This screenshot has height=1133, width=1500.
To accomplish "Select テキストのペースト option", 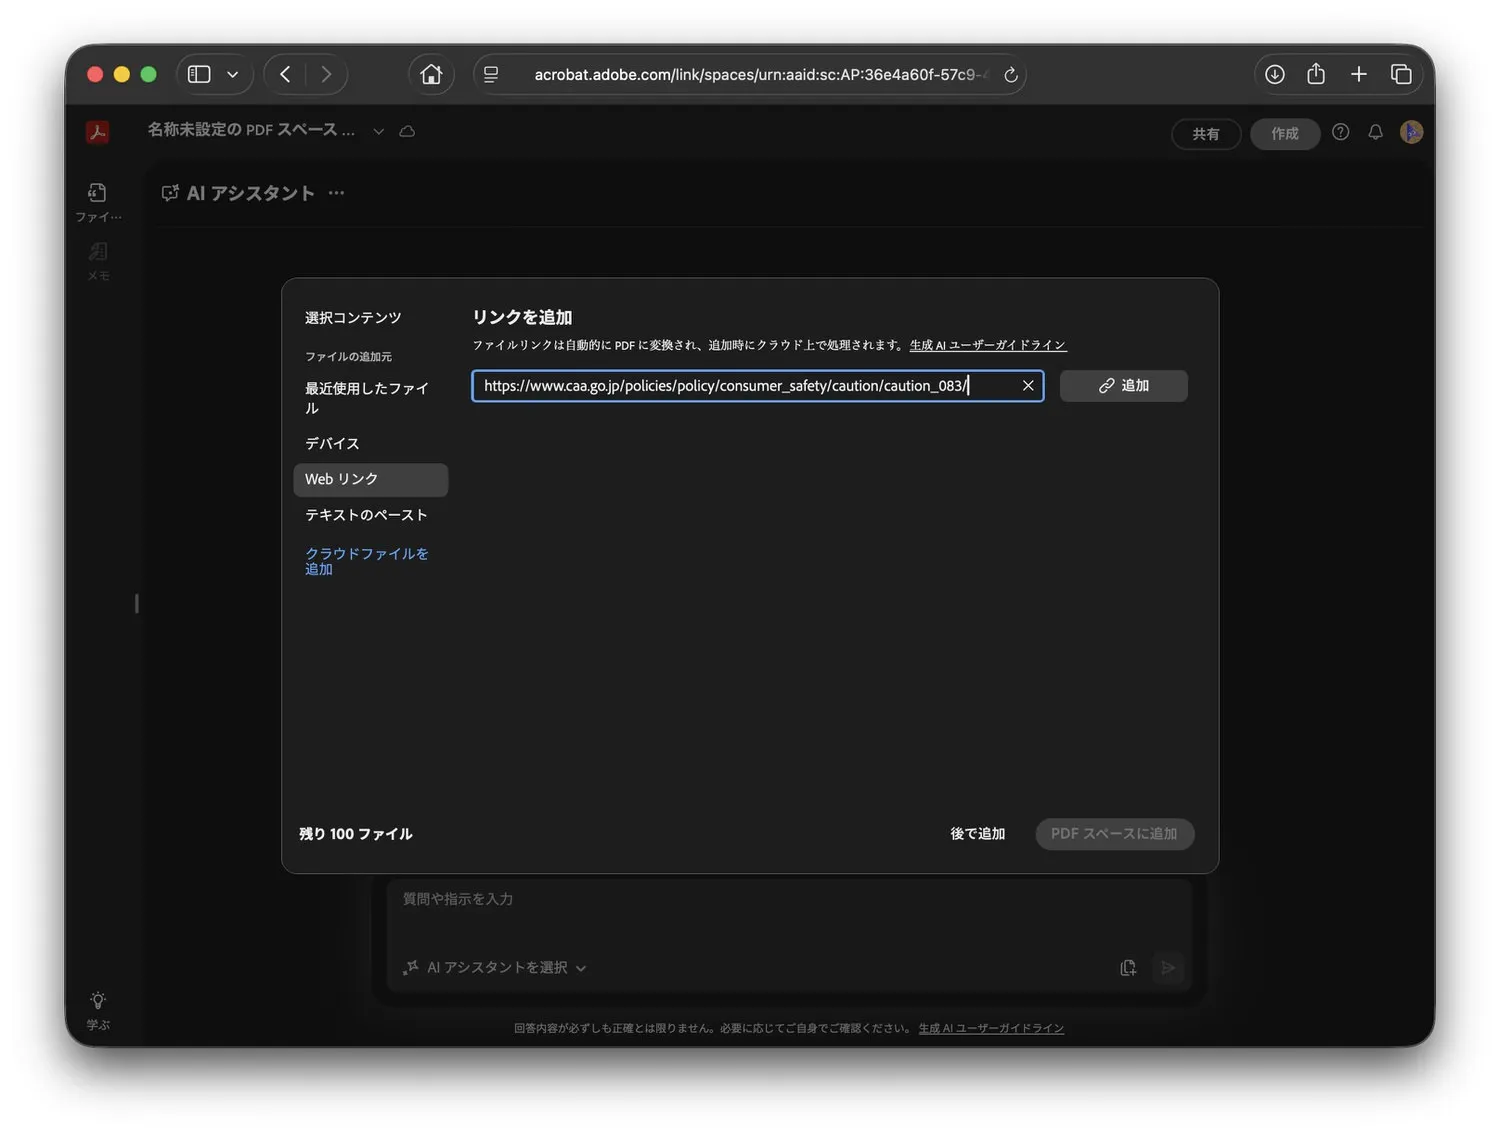I will point(366,515).
